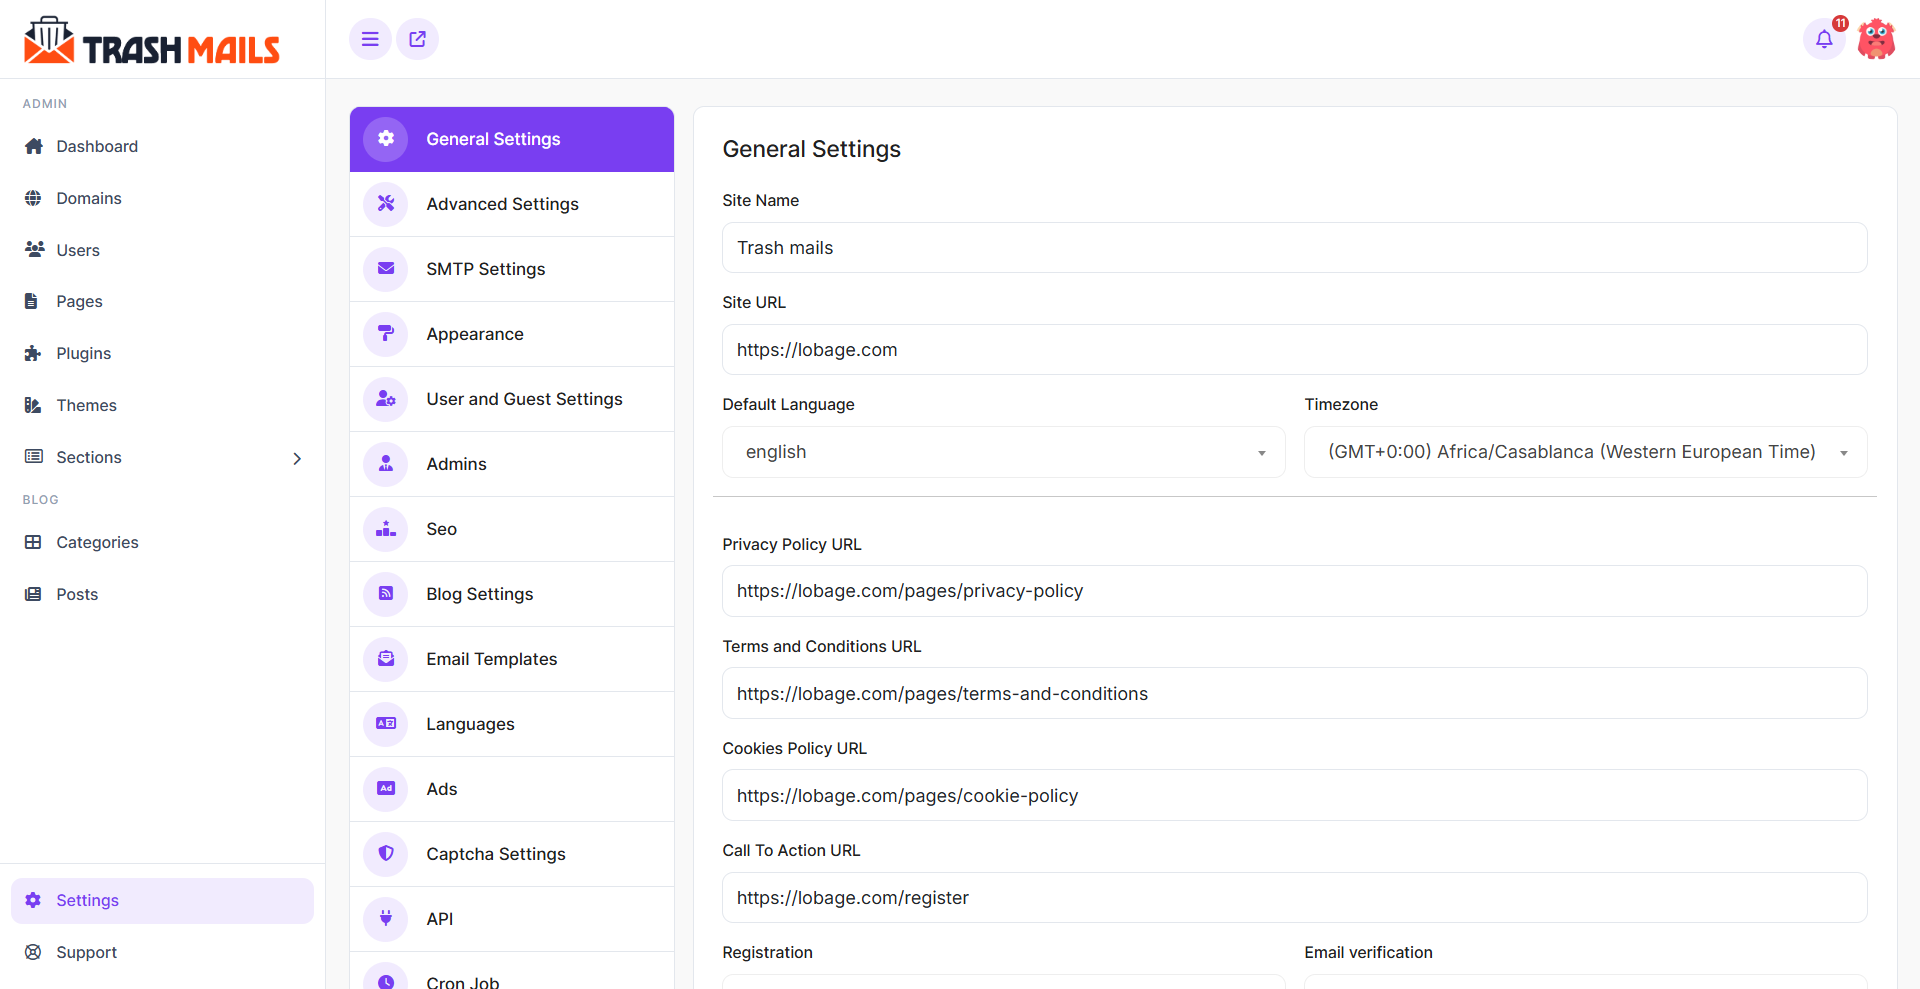Image resolution: width=1920 pixels, height=989 pixels.
Task: Open the Timezone dropdown
Action: [x=1583, y=452]
